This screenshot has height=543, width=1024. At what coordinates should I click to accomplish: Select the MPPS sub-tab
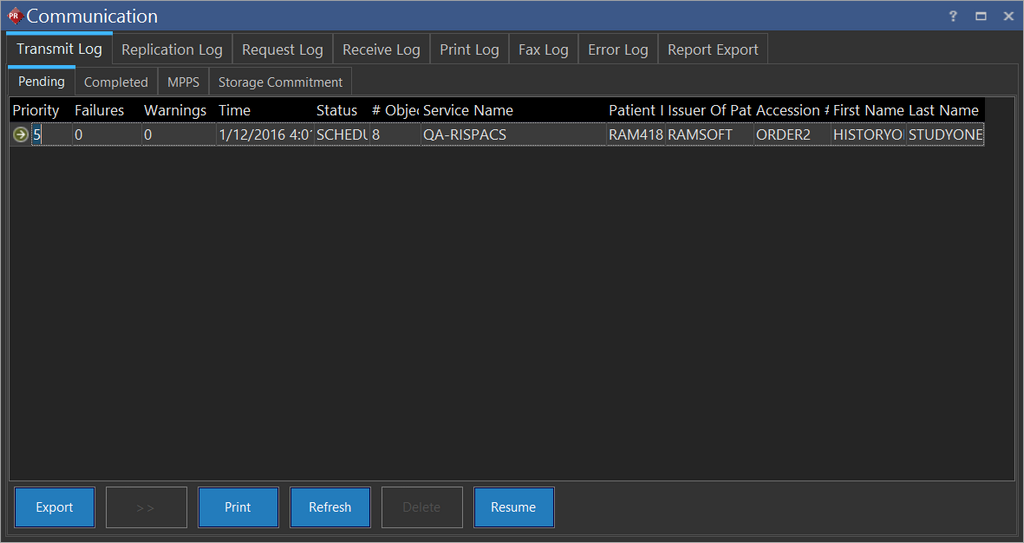(x=183, y=82)
